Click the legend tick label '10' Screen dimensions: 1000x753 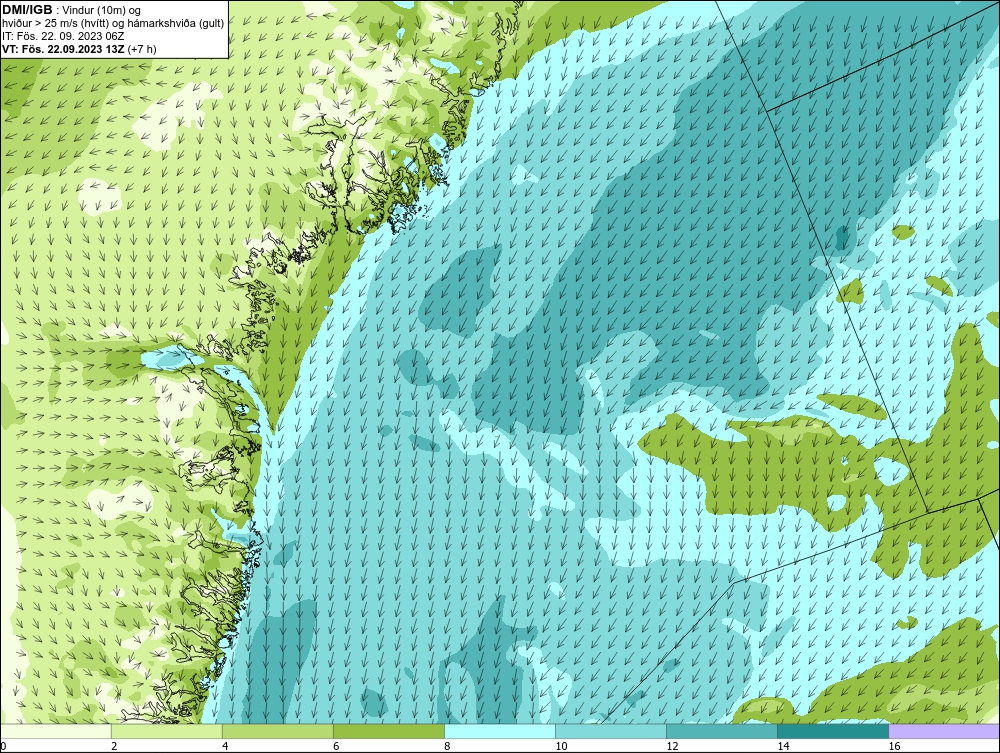(x=561, y=746)
